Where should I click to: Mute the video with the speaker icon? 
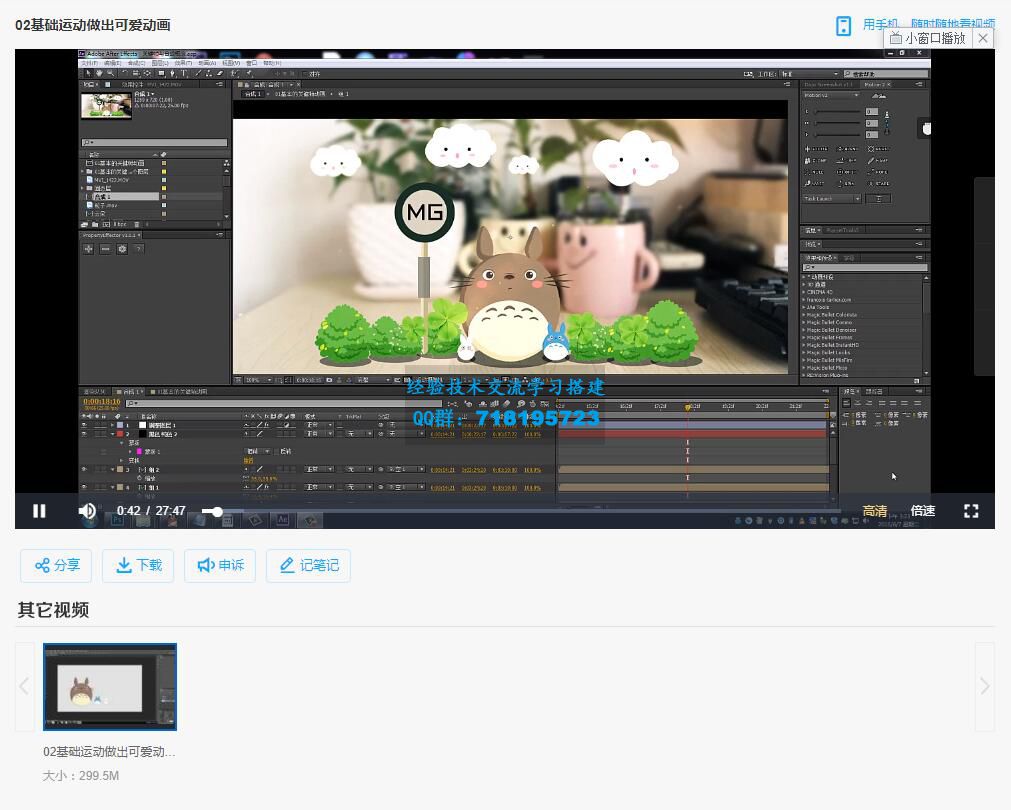pos(87,511)
